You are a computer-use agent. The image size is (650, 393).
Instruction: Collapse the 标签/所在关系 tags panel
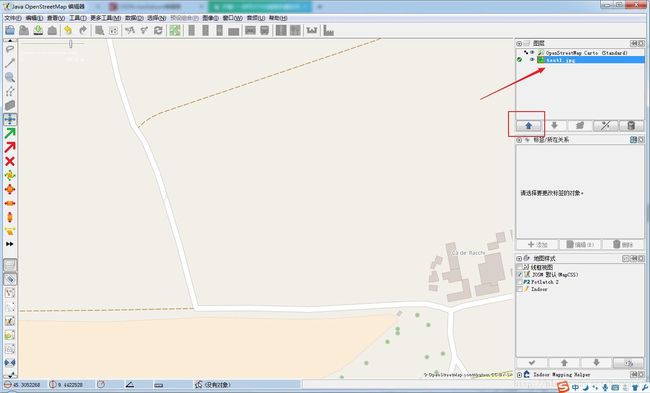point(519,140)
